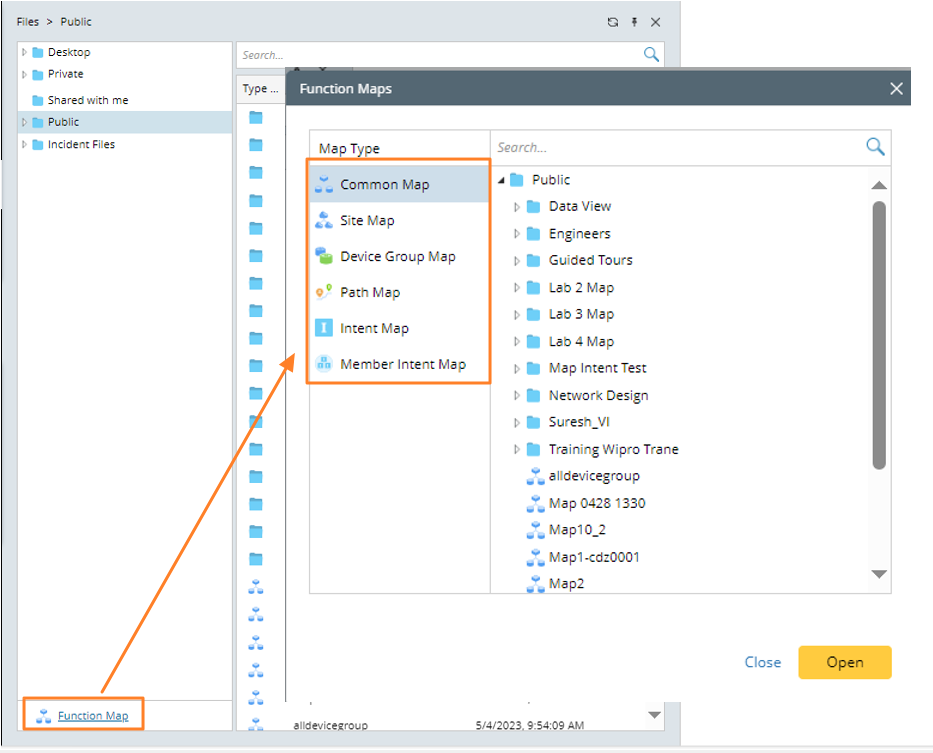
Task: Select the Member Intent Map icon
Action: pos(323,364)
